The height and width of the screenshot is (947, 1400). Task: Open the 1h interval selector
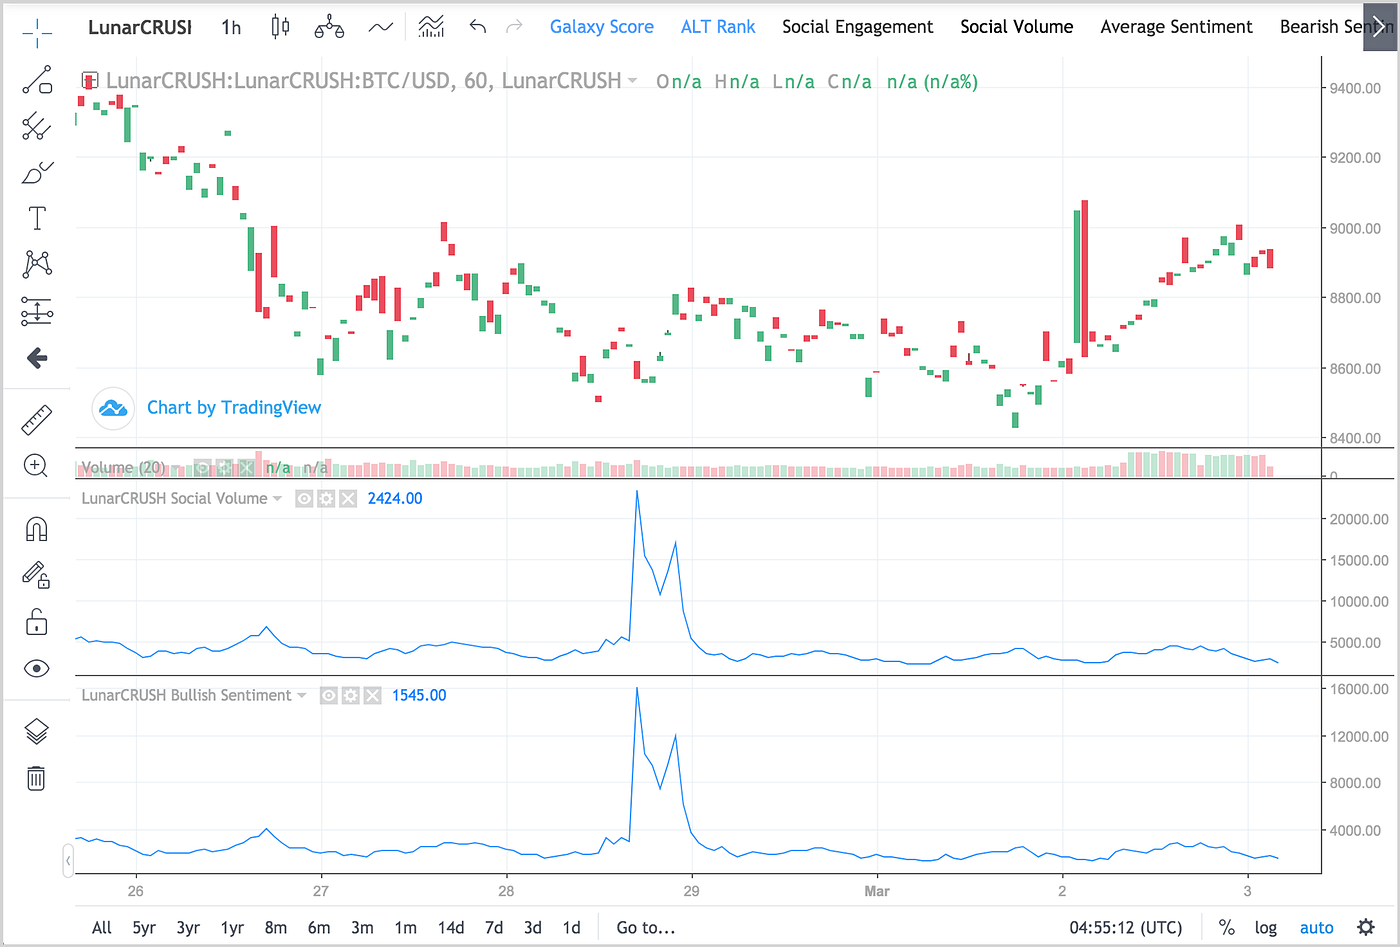(x=231, y=27)
